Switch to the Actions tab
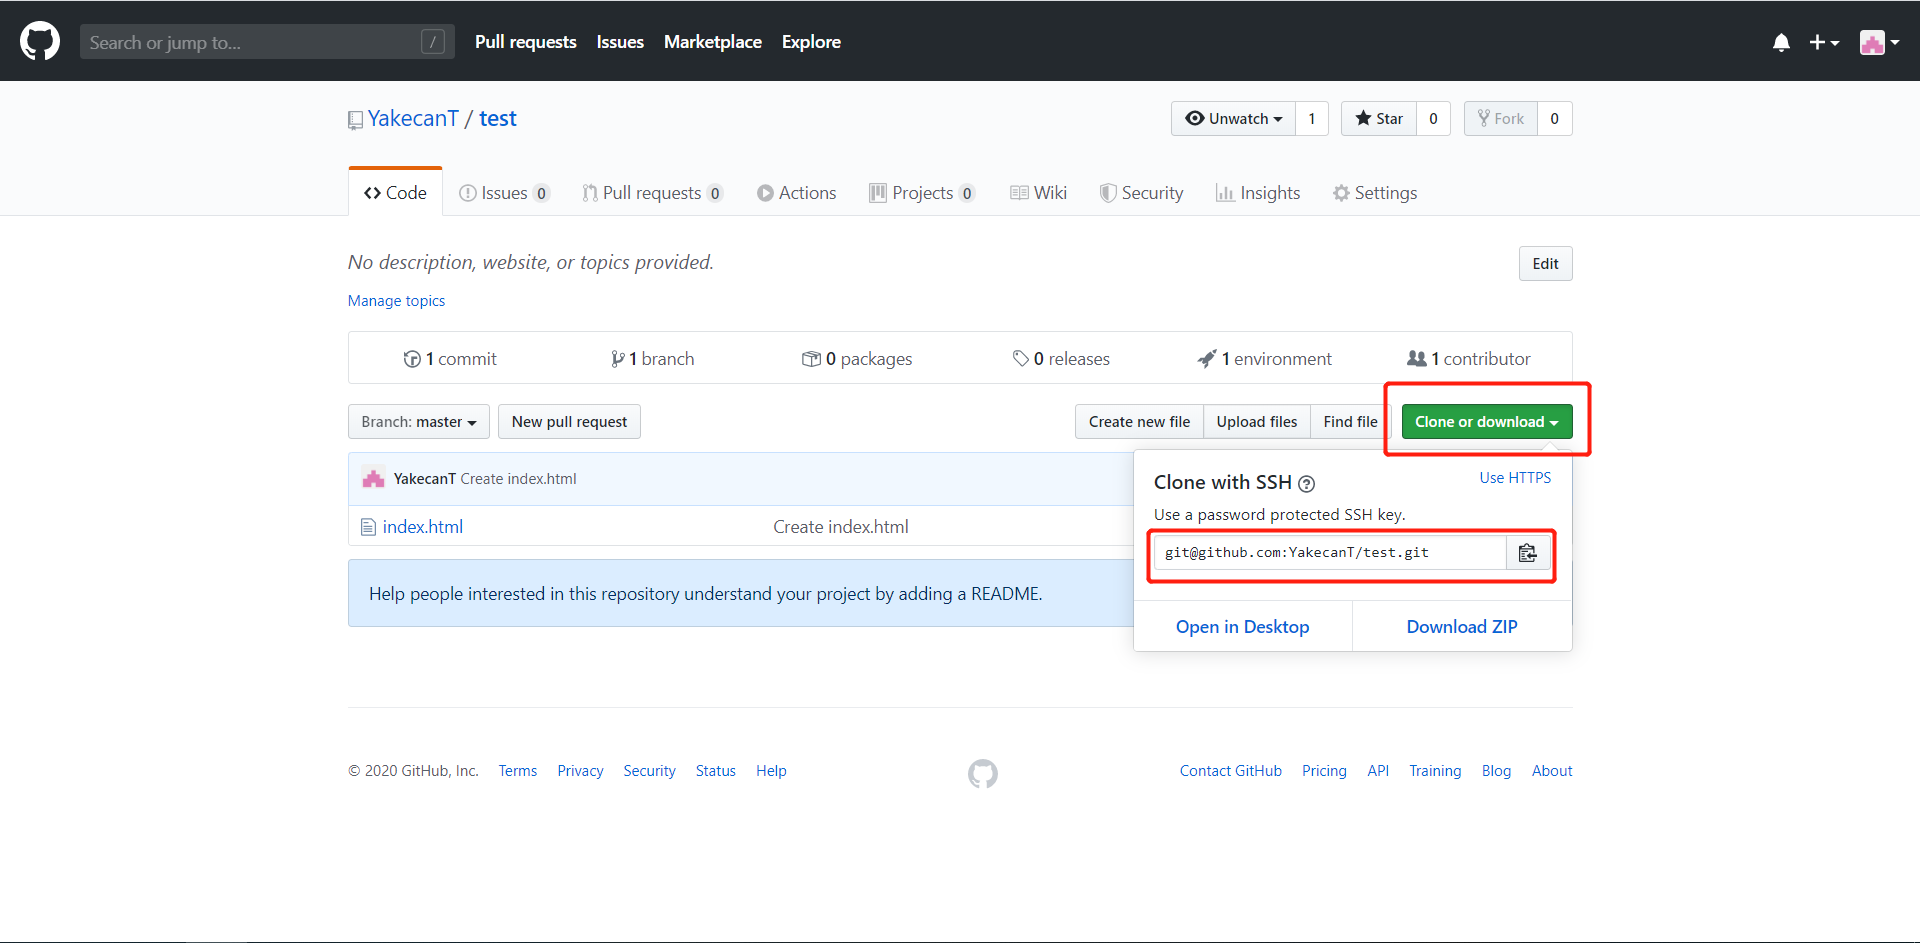 [x=797, y=193]
